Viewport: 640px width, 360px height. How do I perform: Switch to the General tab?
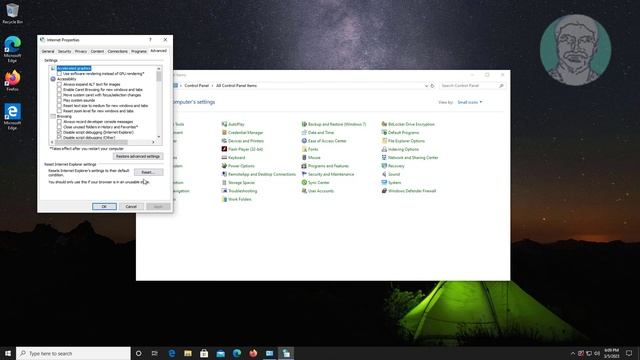pyautogui.click(x=48, y=51)
